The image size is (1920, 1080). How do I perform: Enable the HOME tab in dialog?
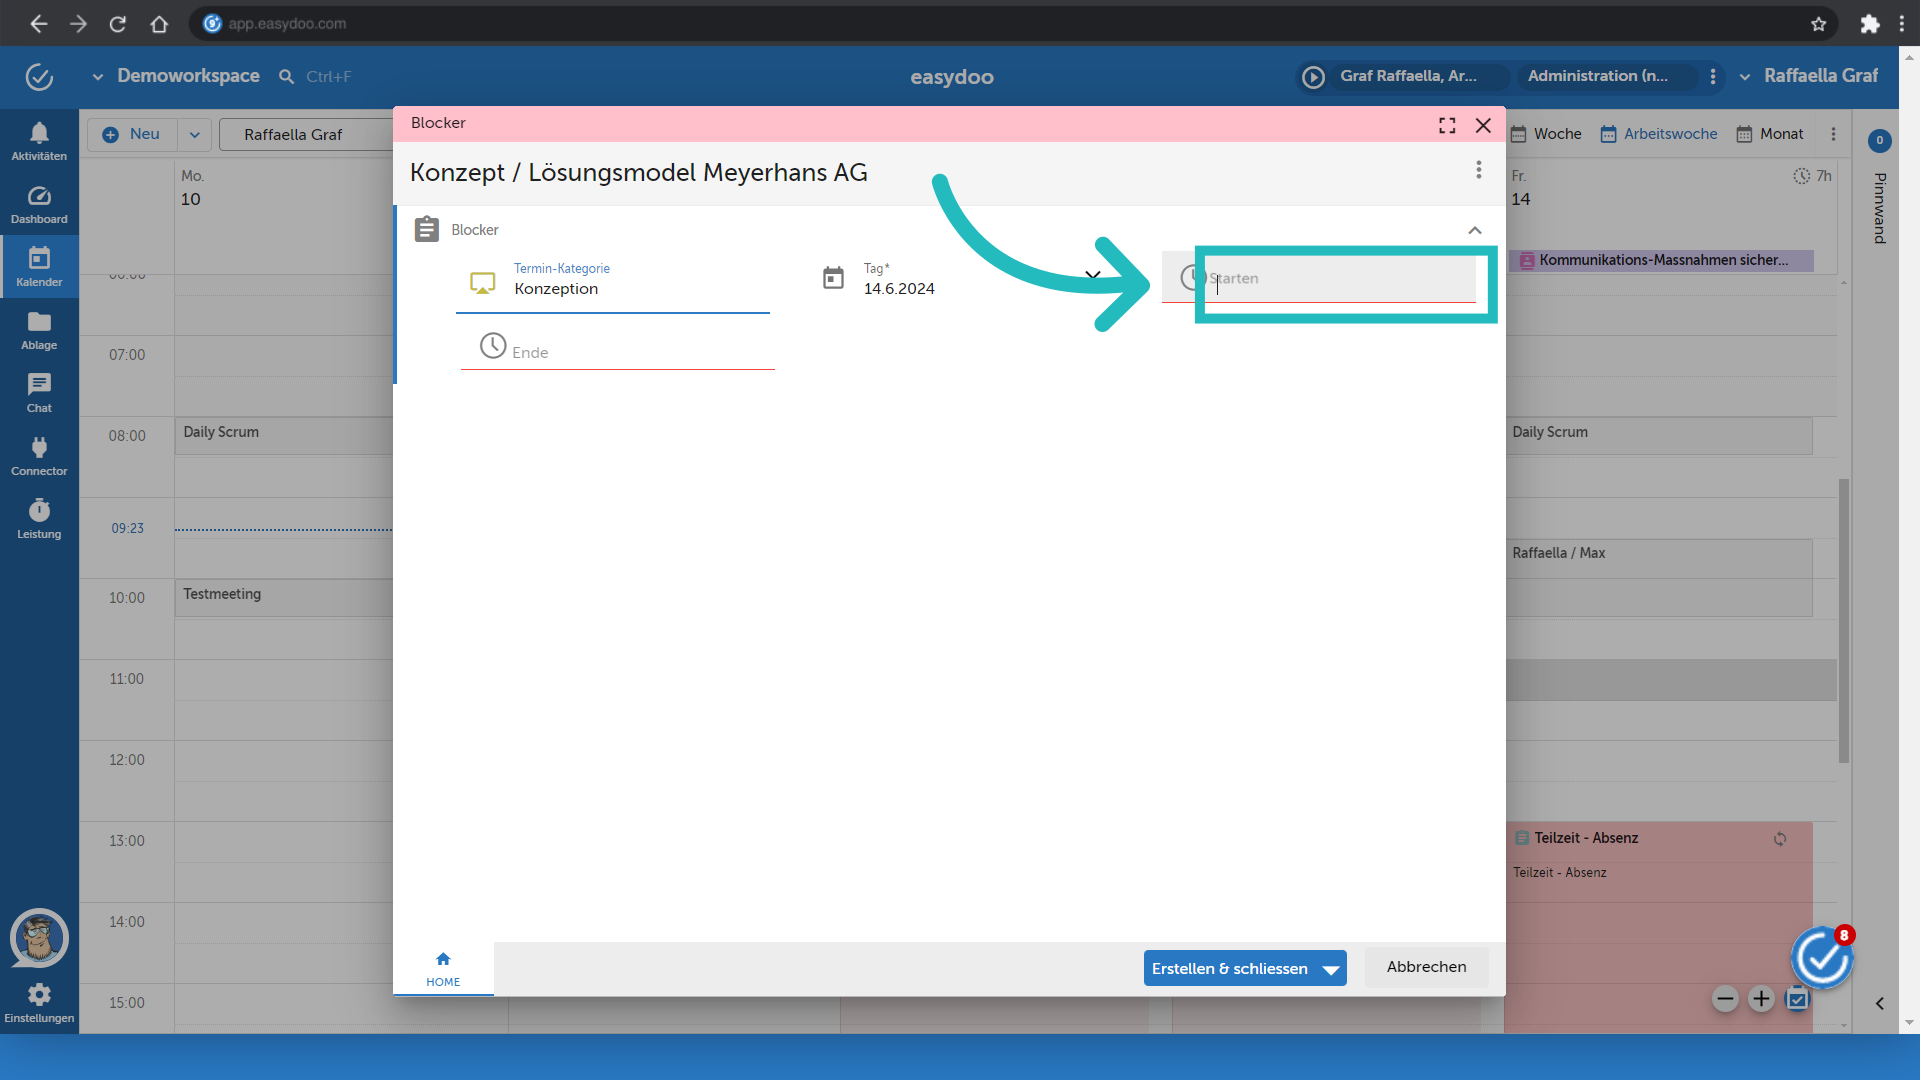[x=444, y=967]
